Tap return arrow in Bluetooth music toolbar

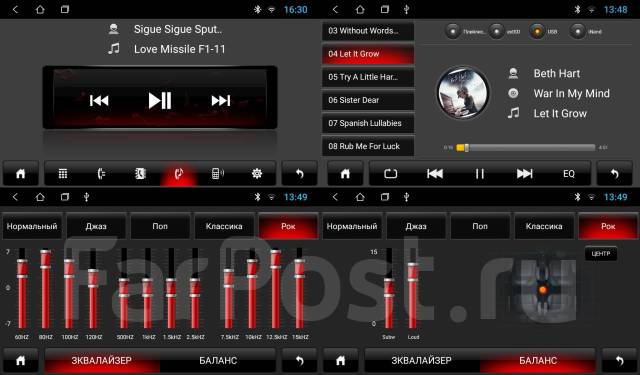pos(299,173)
